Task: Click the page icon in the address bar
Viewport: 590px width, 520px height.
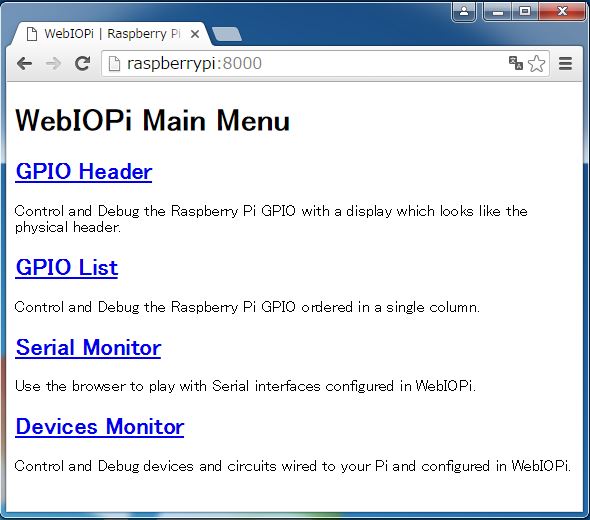Action: tap(114, 64)
